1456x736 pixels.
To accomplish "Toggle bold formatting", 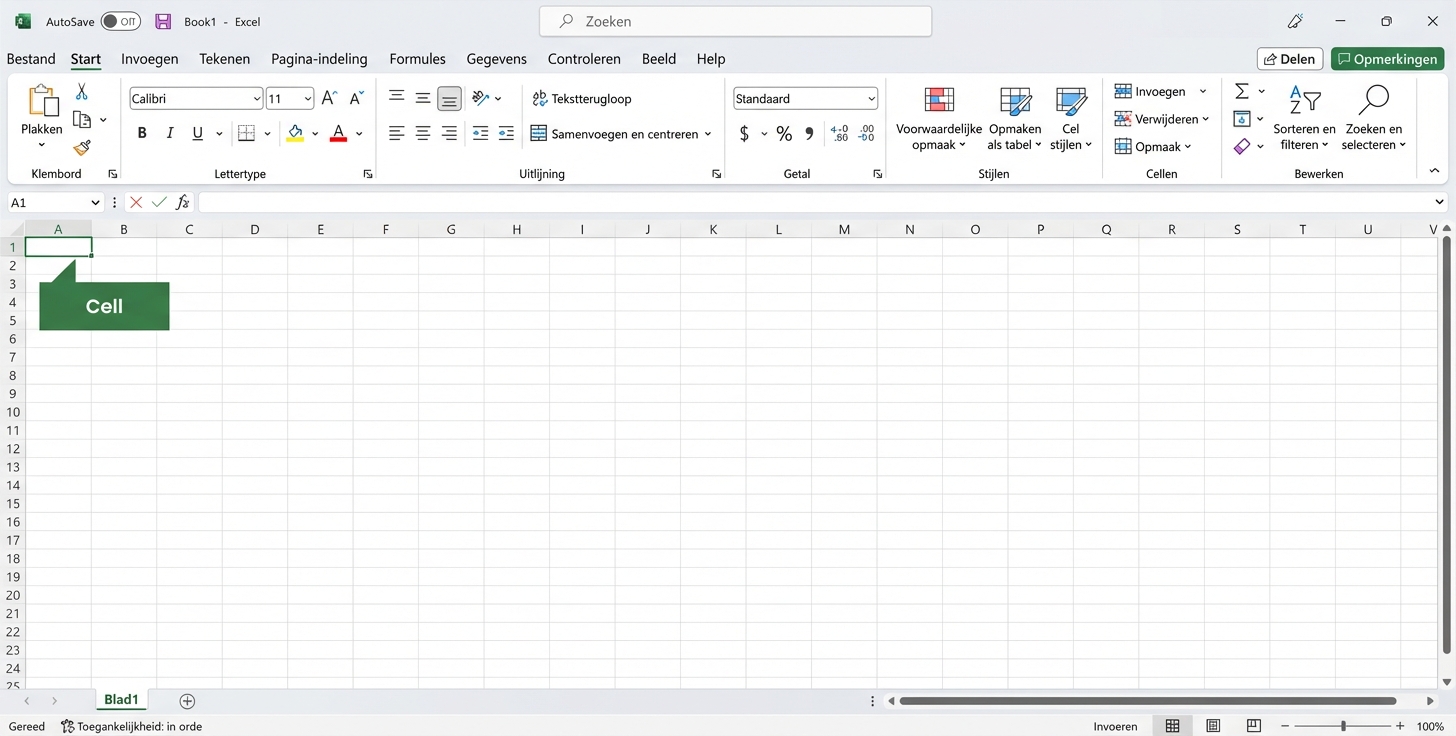I will [x=142, y=132].
